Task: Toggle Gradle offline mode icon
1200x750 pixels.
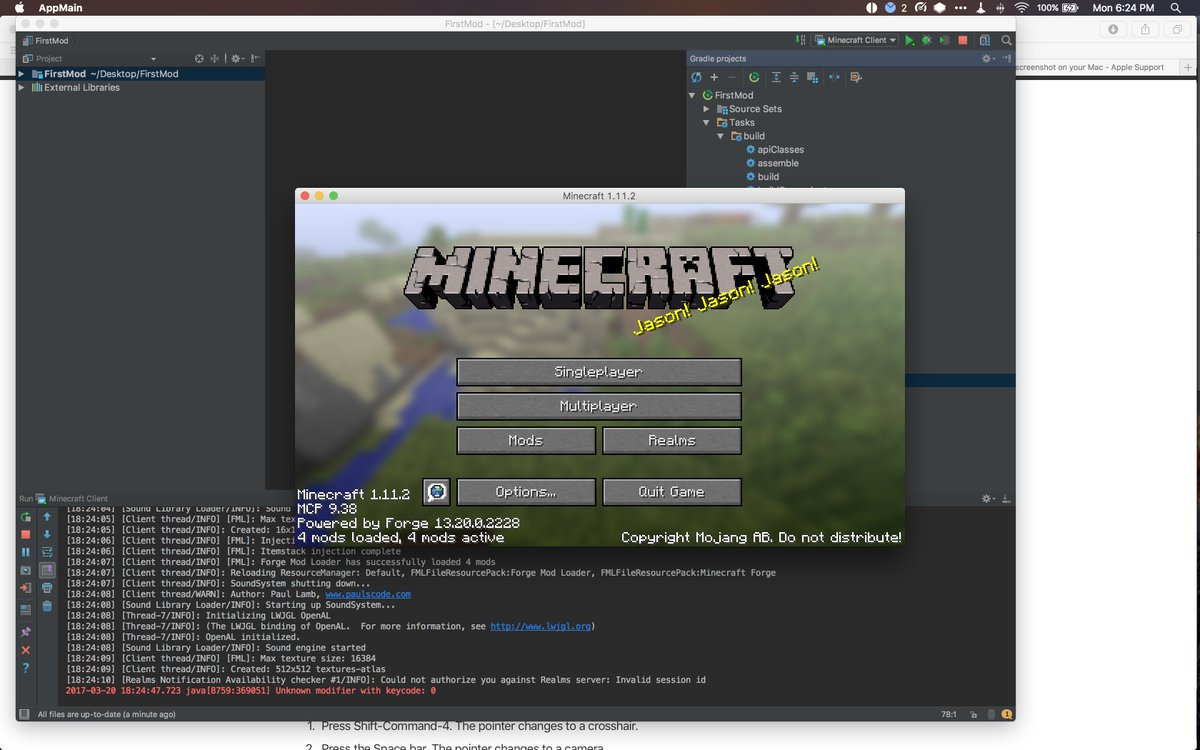Action: (834, 77)
